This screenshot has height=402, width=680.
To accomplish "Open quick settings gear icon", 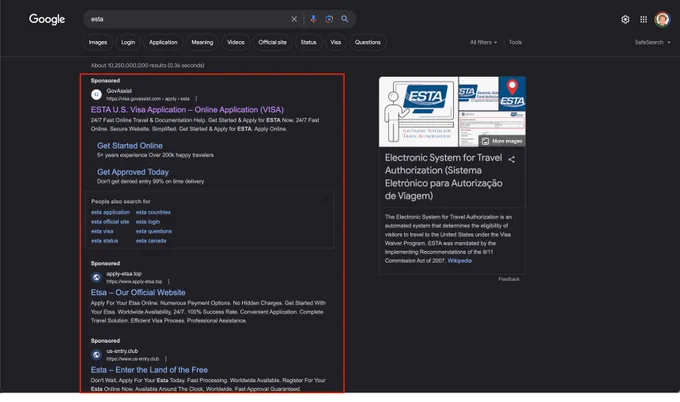I will coord(625,19).
